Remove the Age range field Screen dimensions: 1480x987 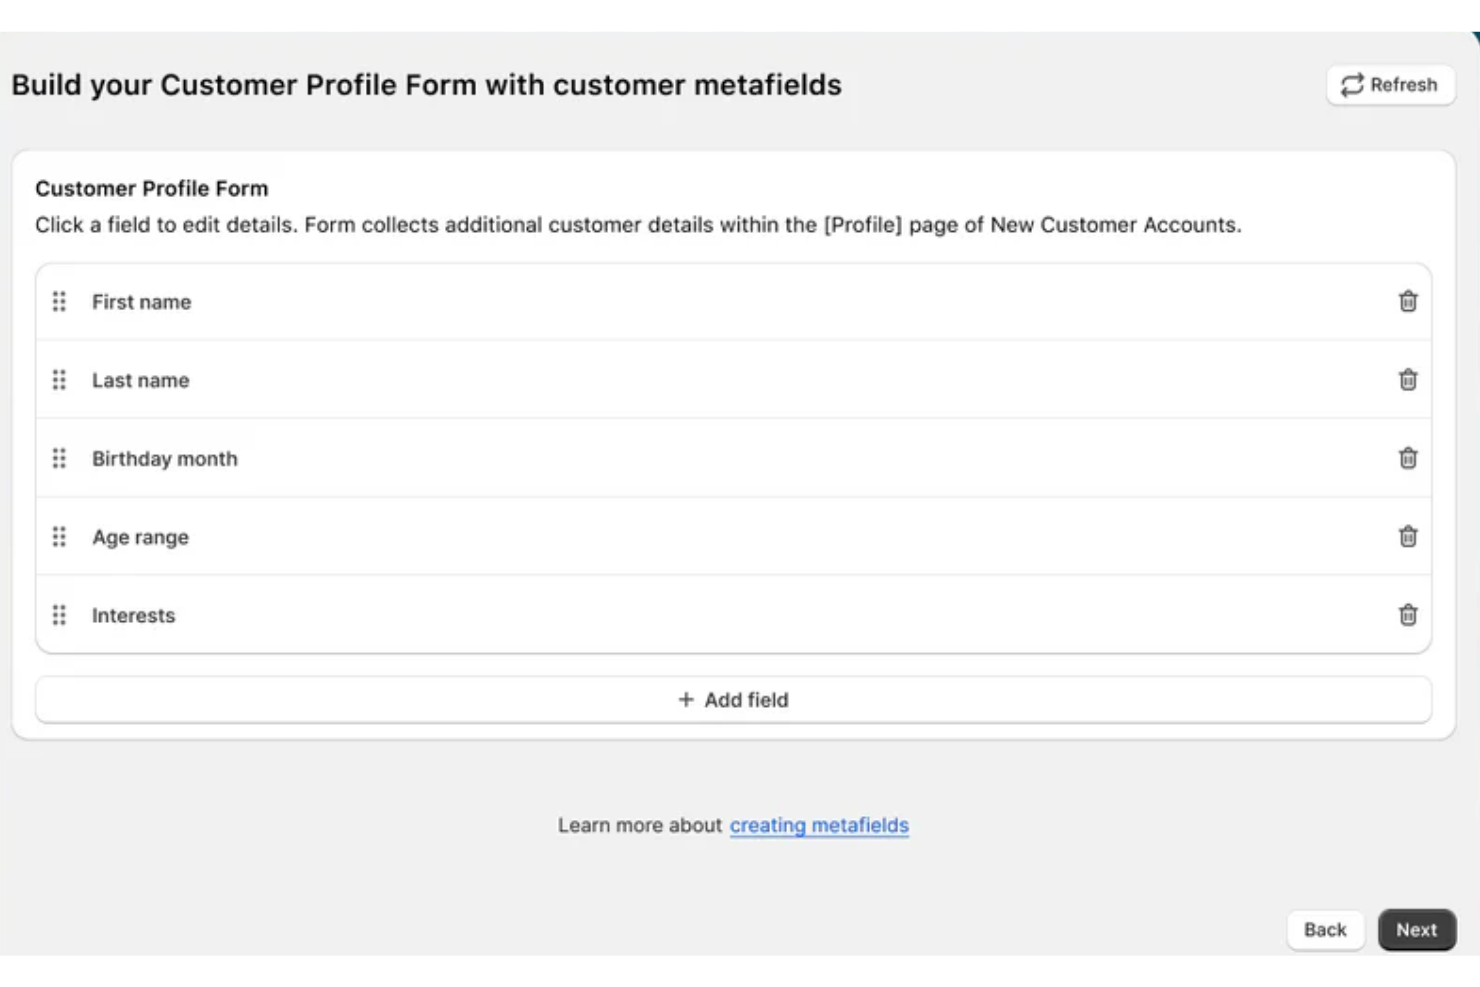pyautogui.click(x=1408, y=536)
